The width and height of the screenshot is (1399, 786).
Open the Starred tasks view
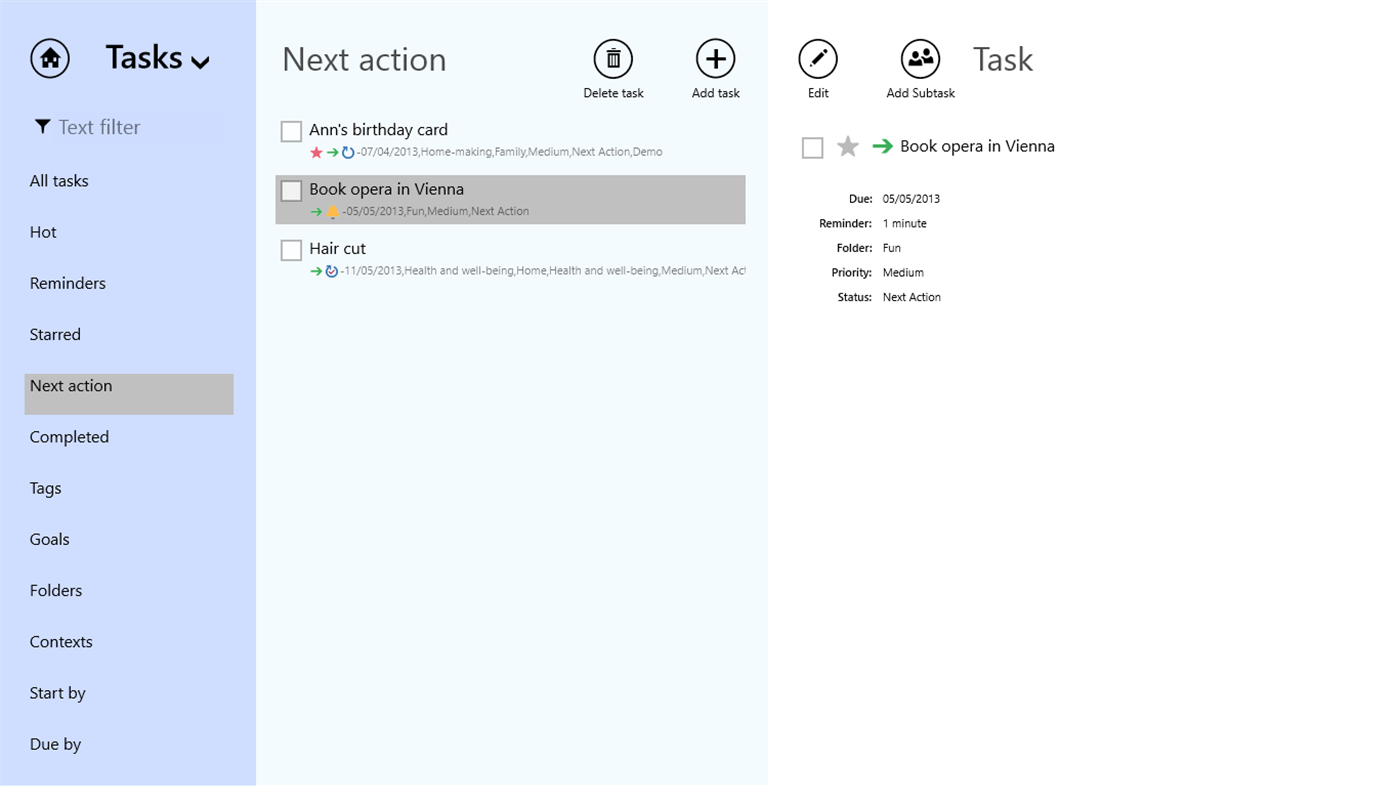(55, 335)
